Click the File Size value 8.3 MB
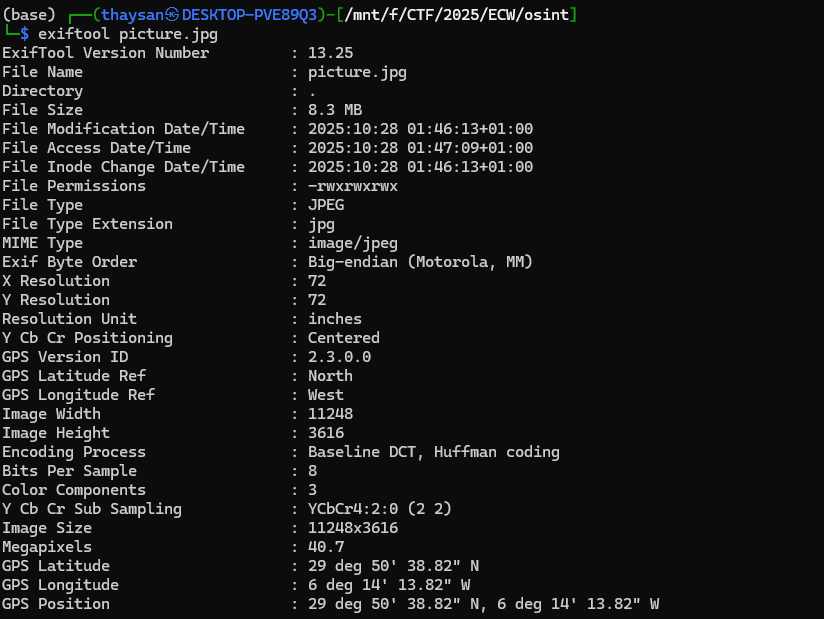 [335, 110]
